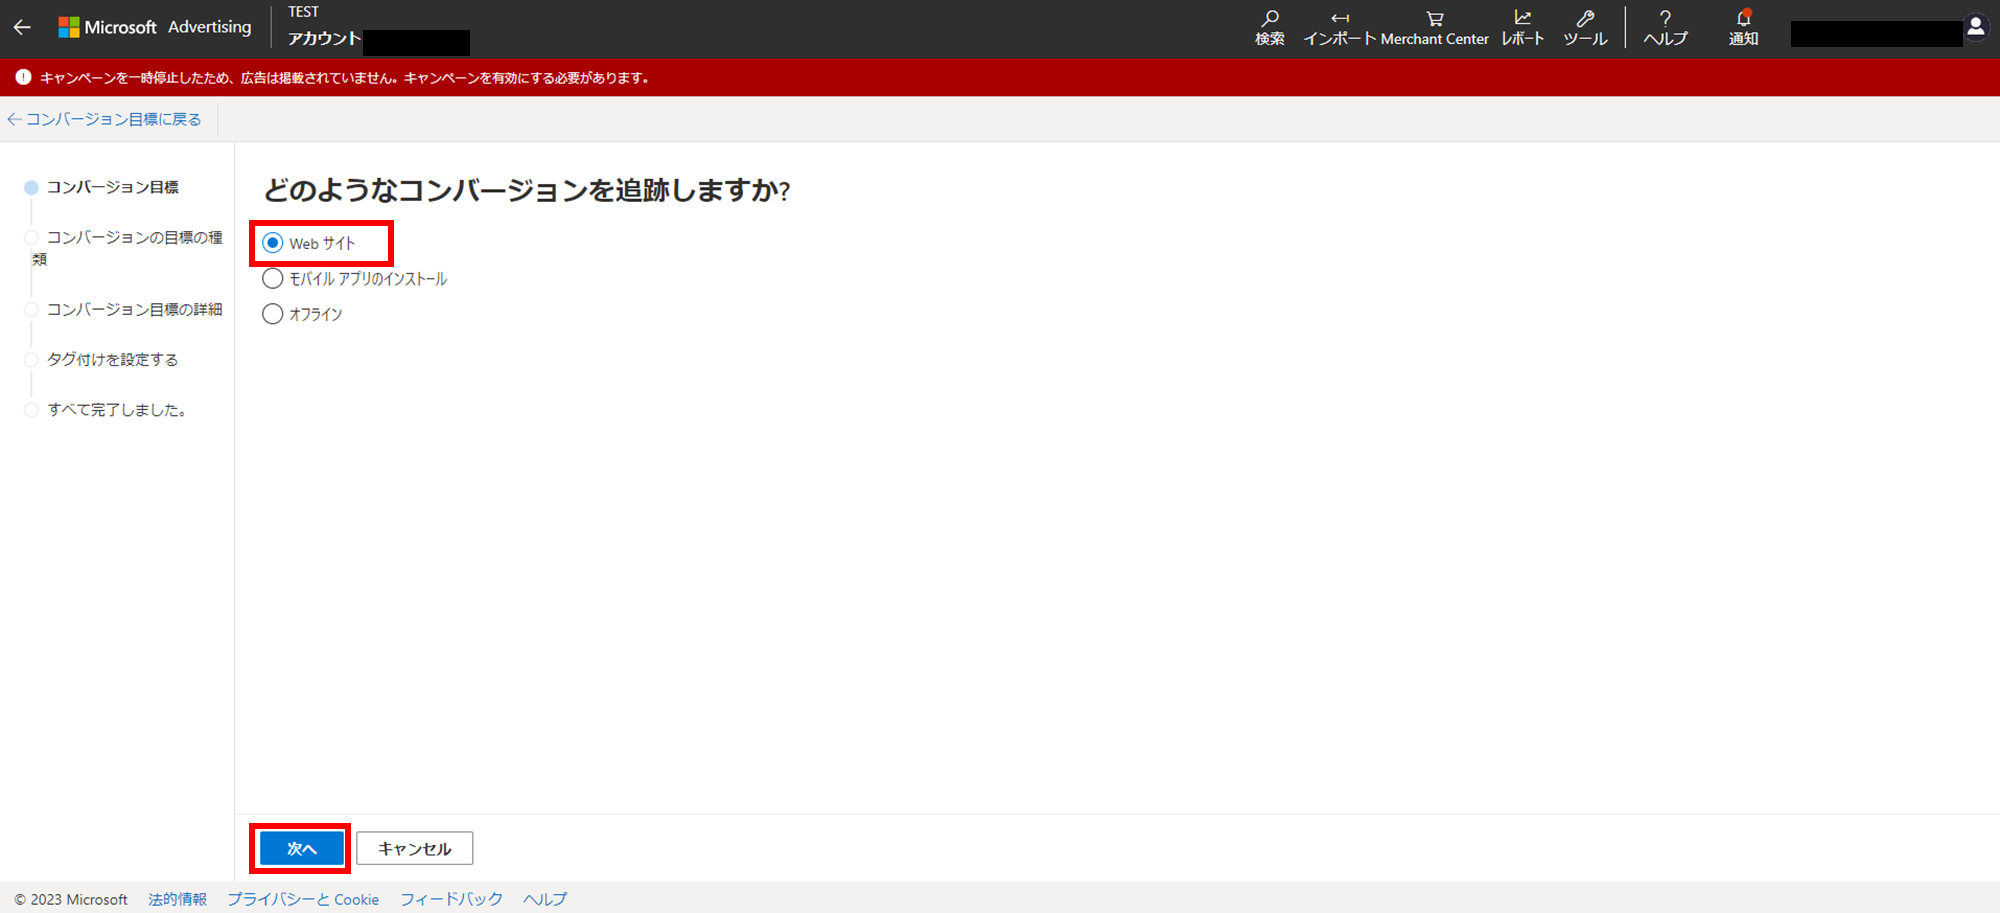Image resolution: width=2000 pixels, height=913 pixels.
Task: Open プライバシーと Cookie footer link
Action: click(x=303, y=899)
